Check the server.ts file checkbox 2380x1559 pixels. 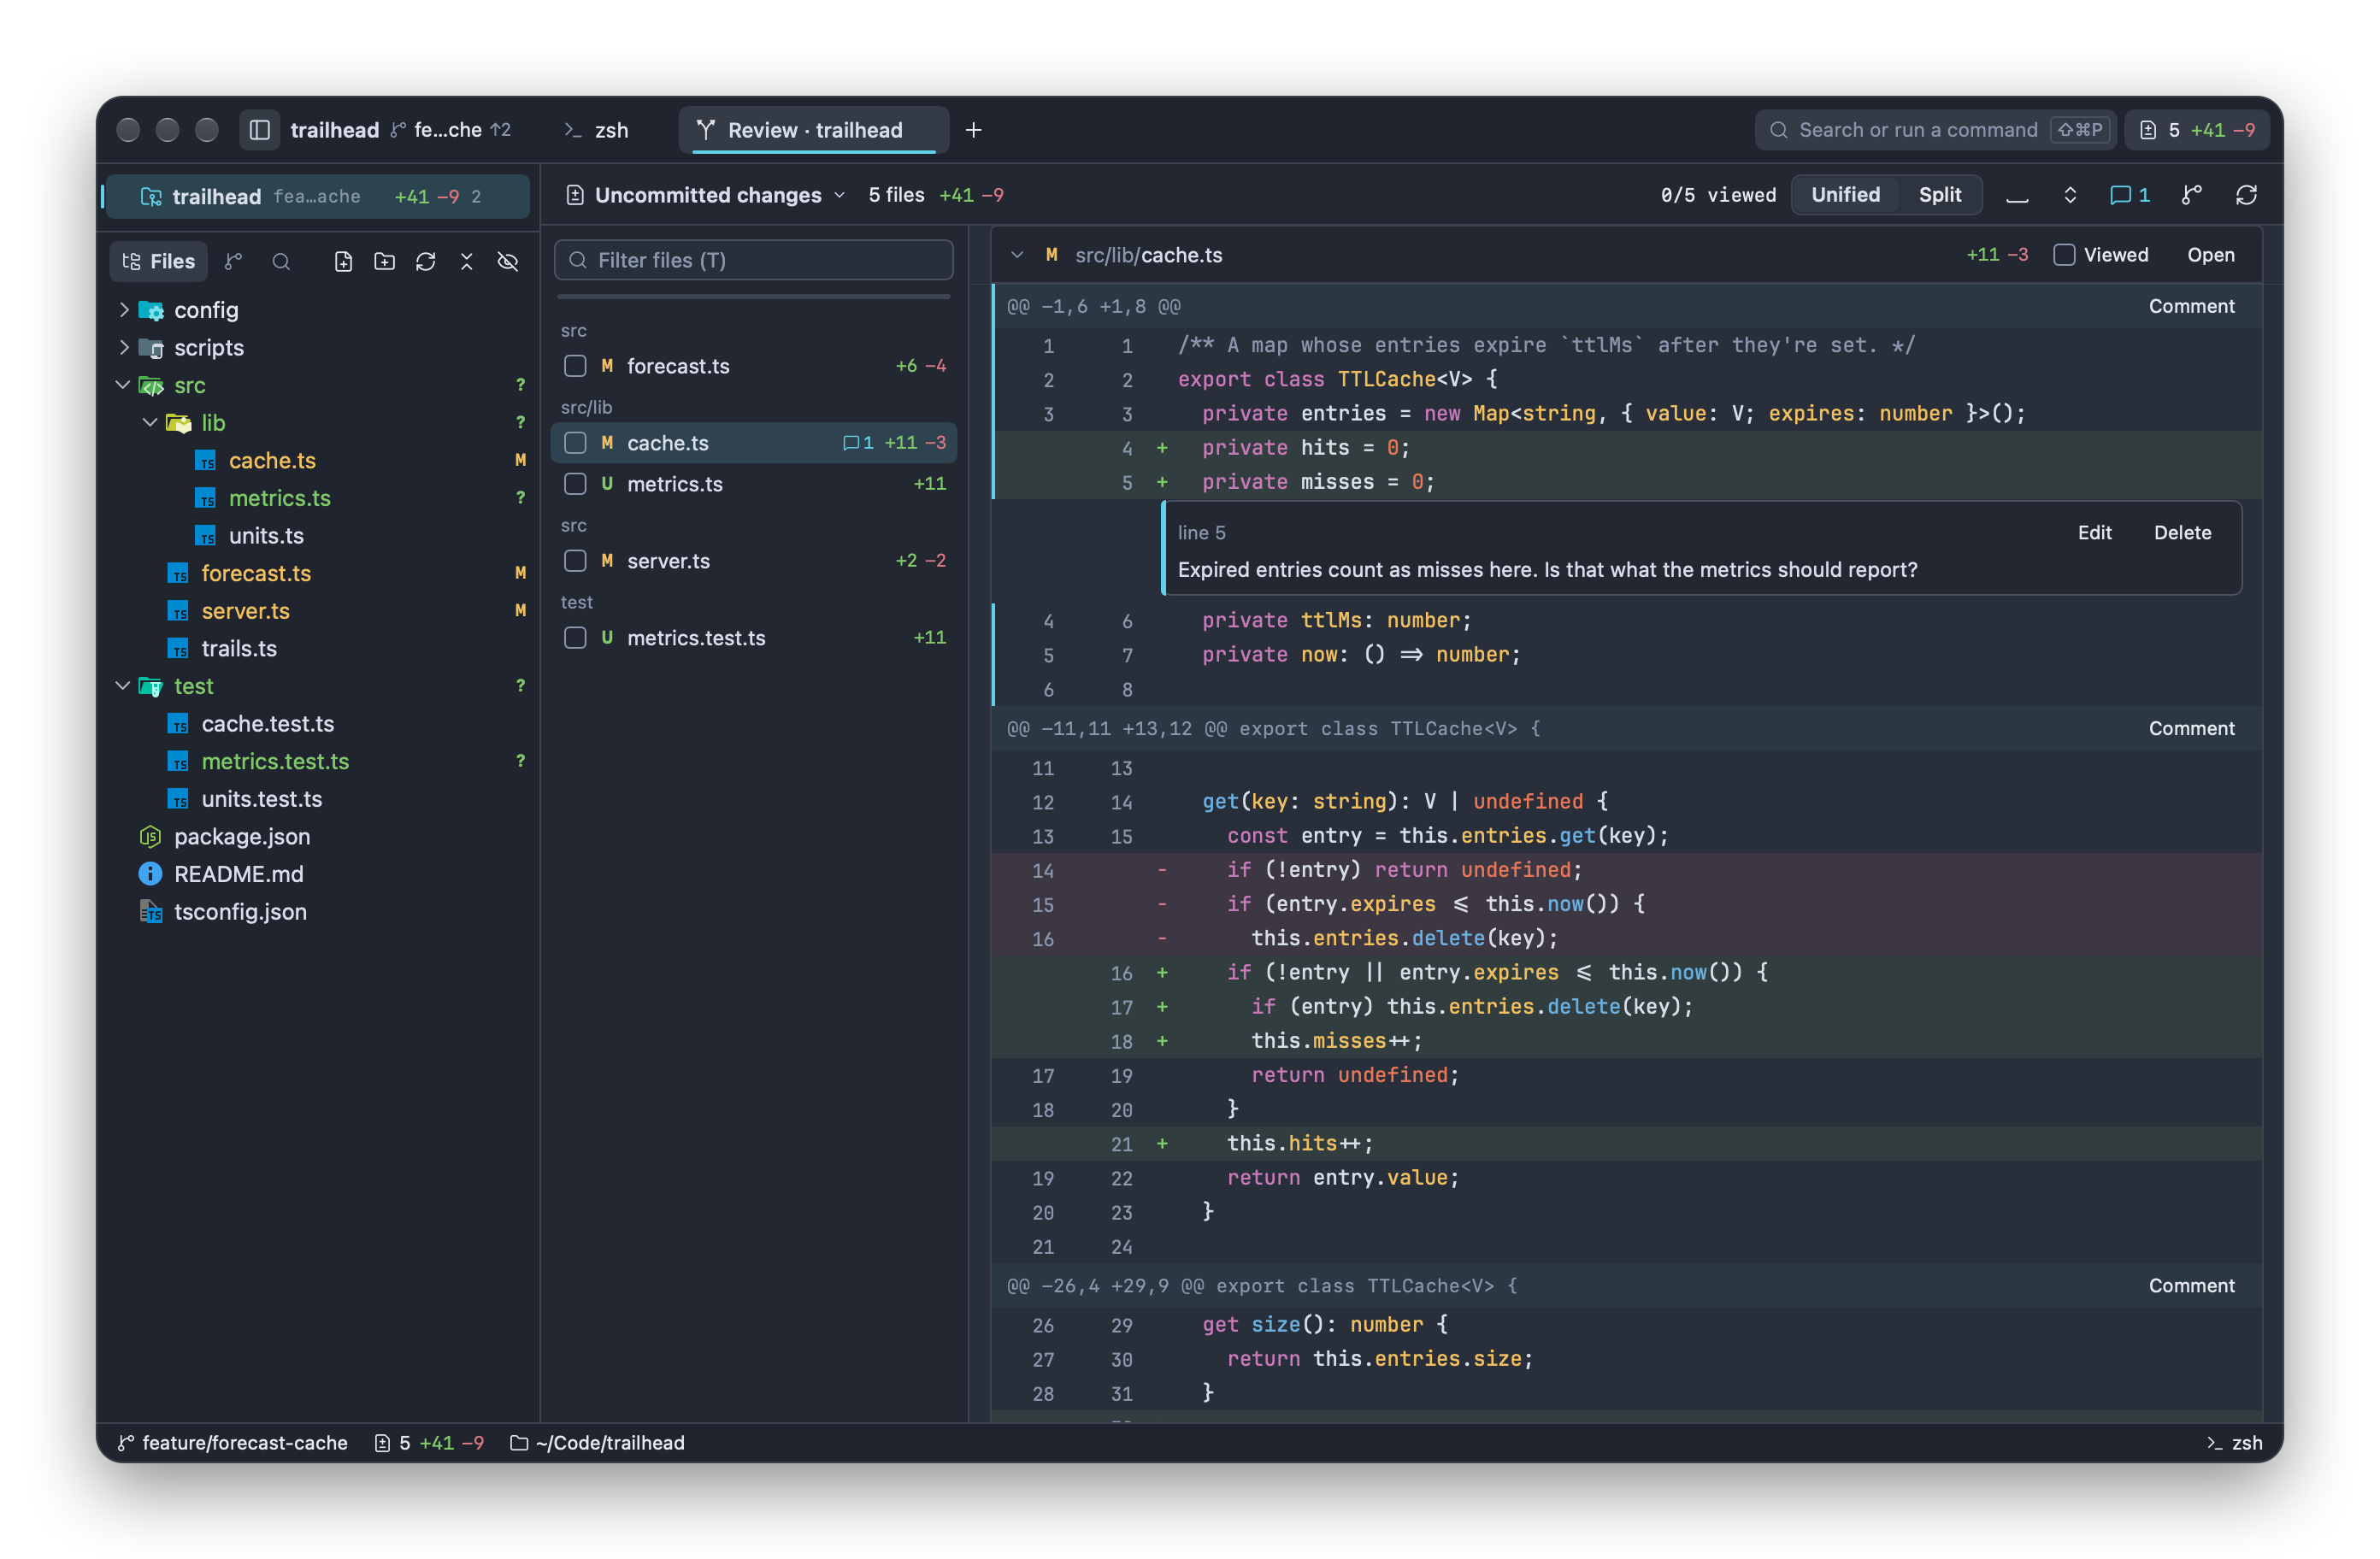click(x=575, y=561)
